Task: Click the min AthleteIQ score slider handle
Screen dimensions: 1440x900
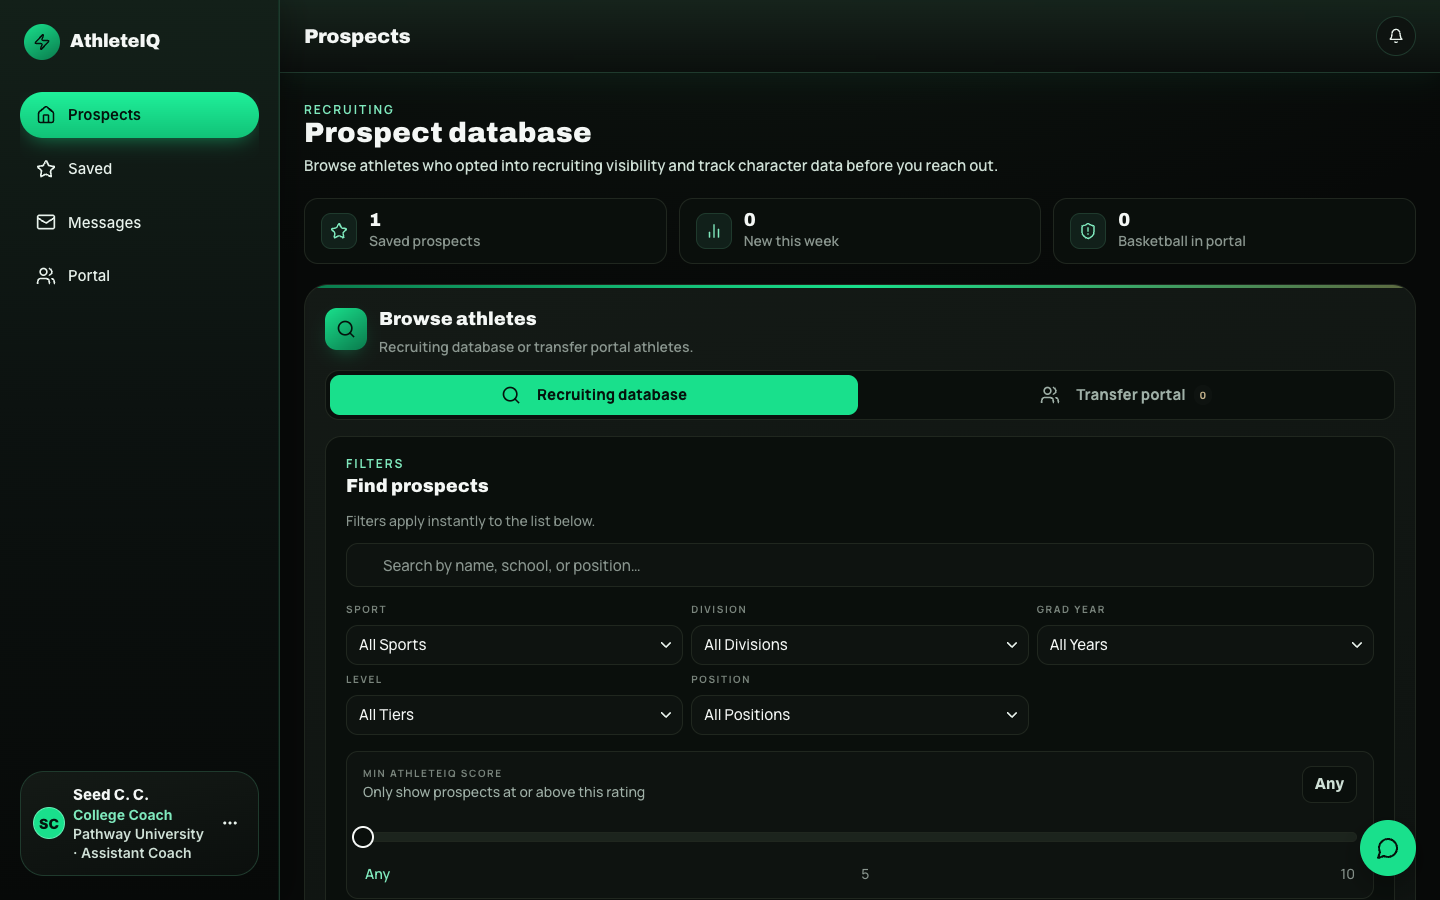Action: [363, 837]
